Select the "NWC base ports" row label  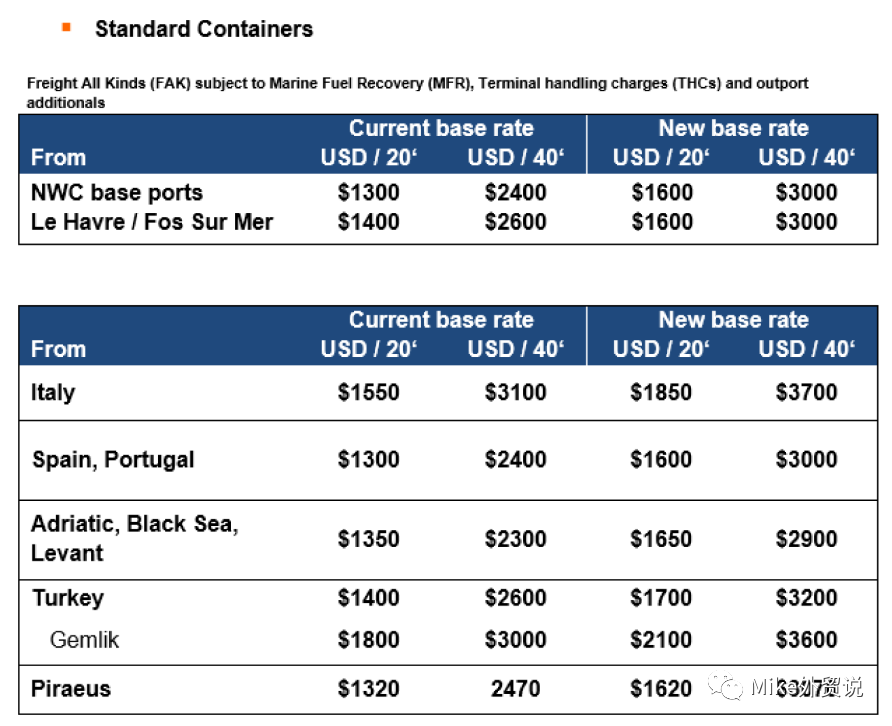117,192
